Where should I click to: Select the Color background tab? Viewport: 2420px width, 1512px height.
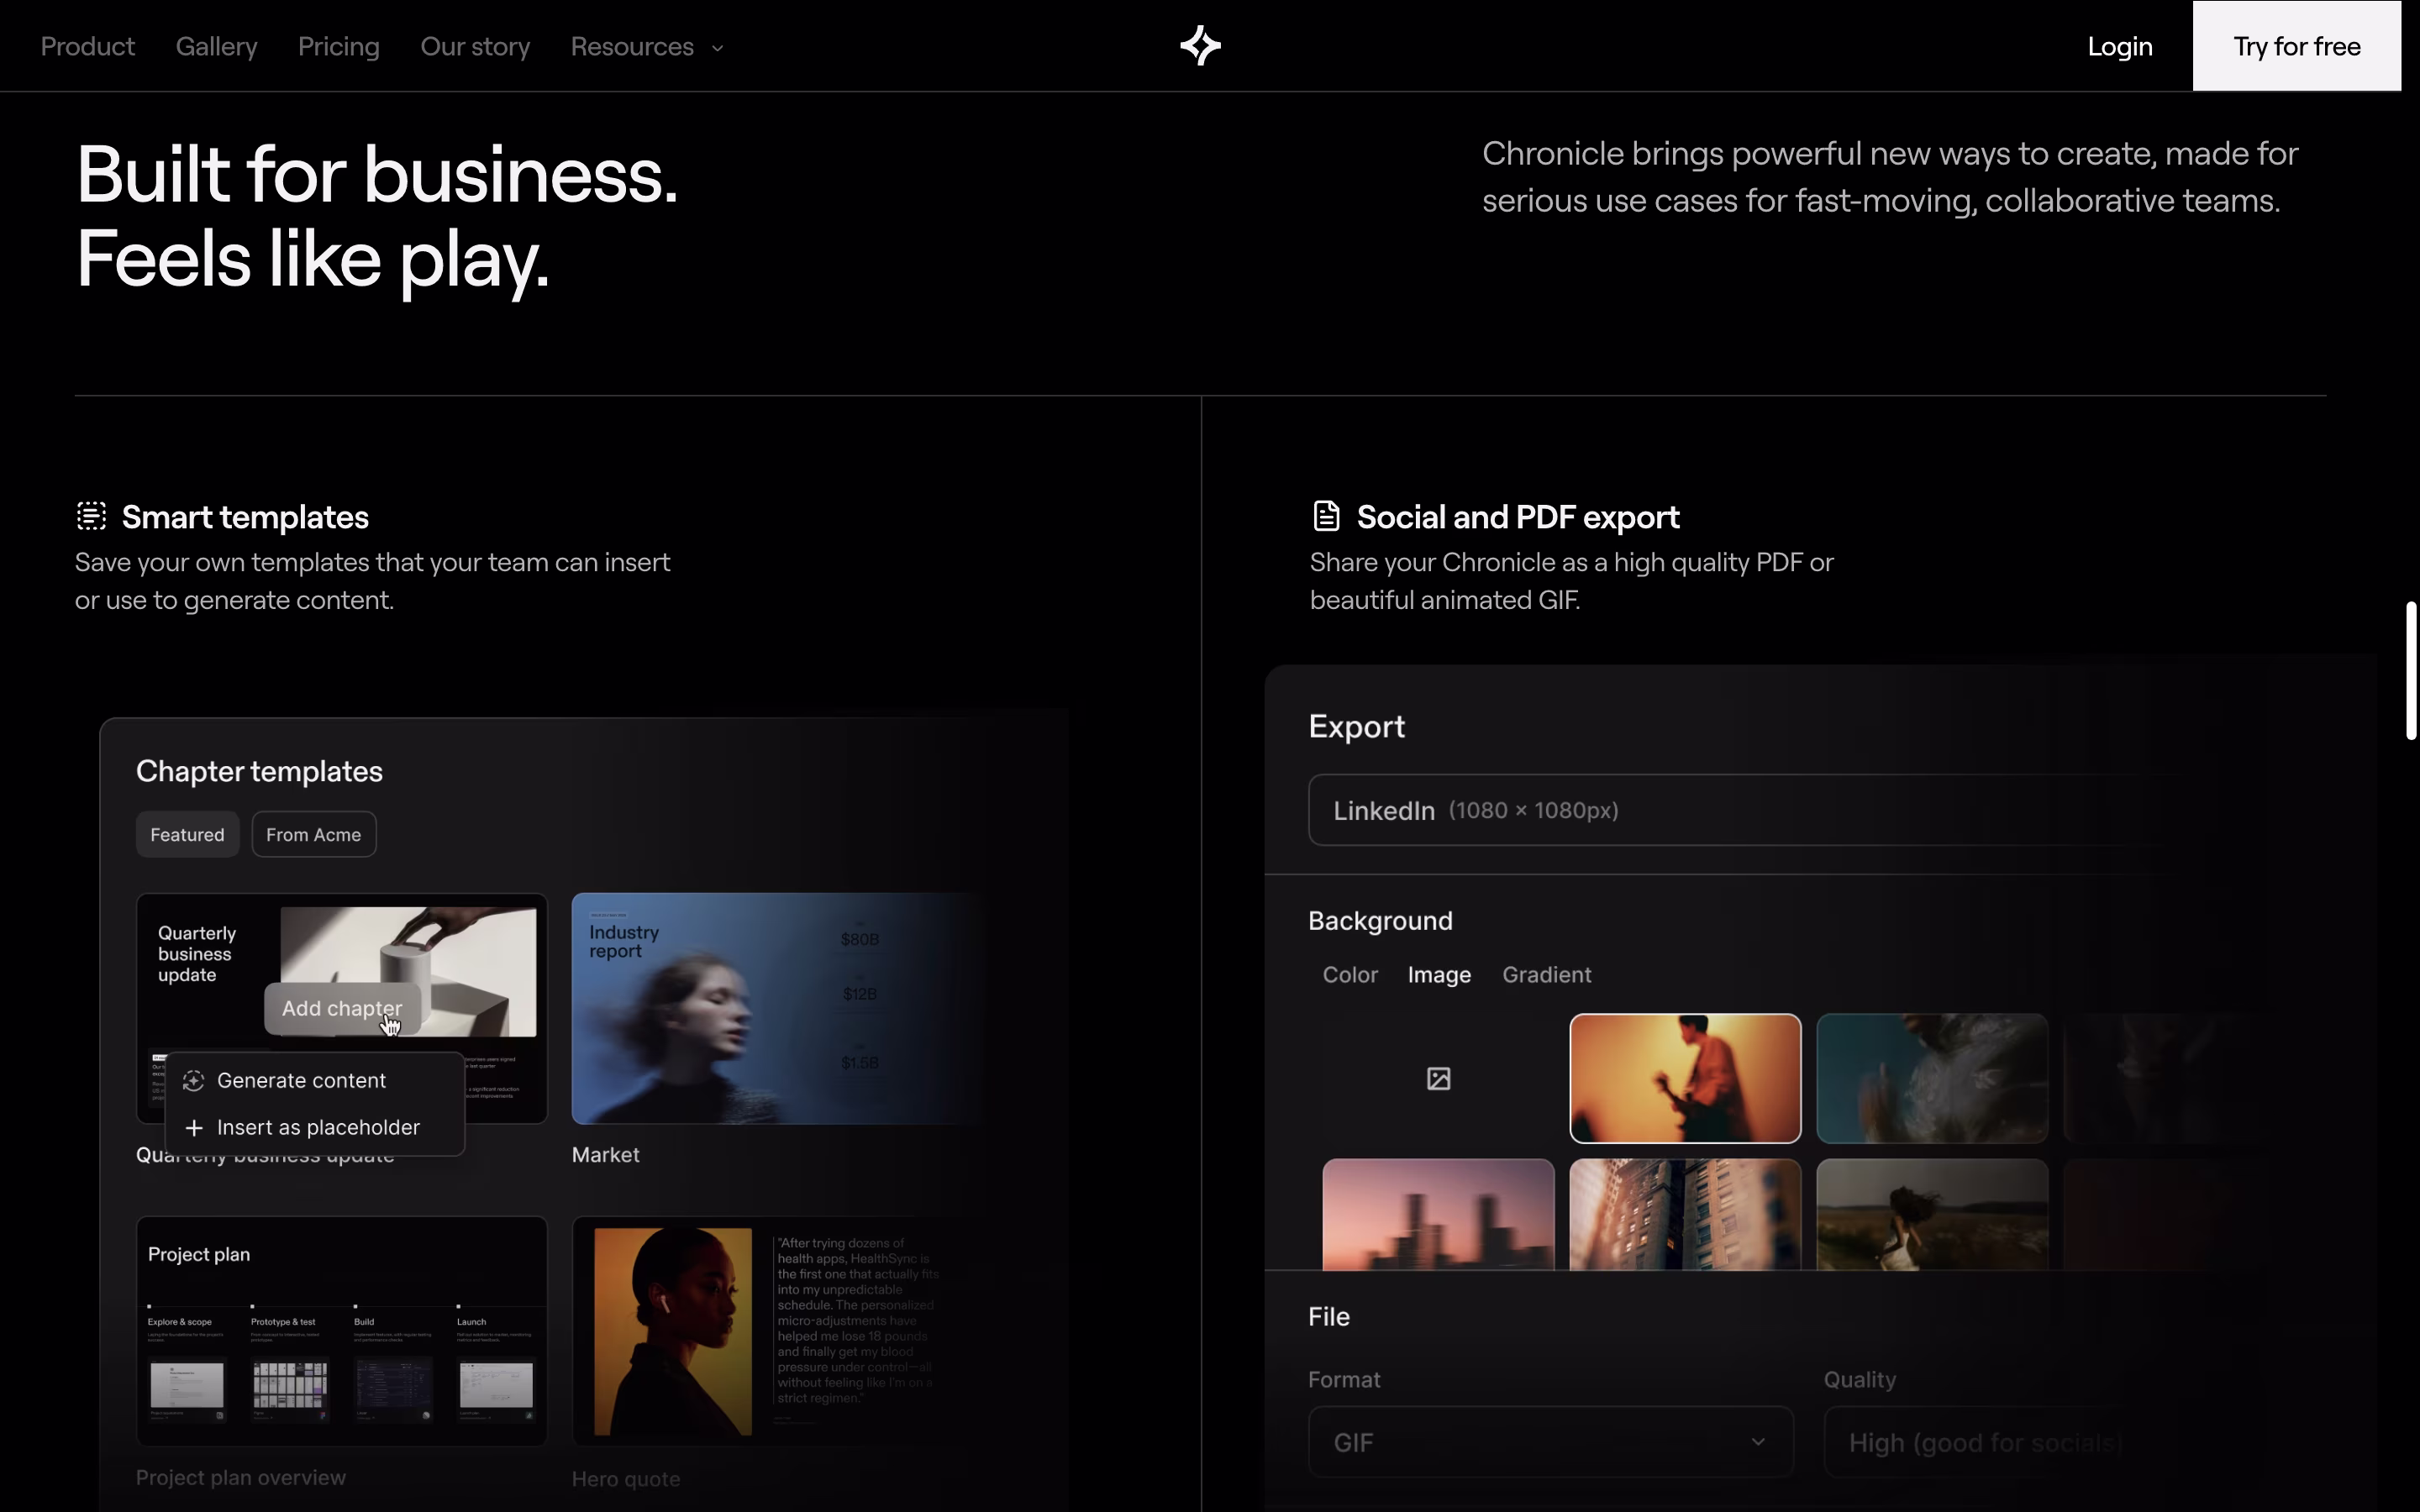[1350, 975]
